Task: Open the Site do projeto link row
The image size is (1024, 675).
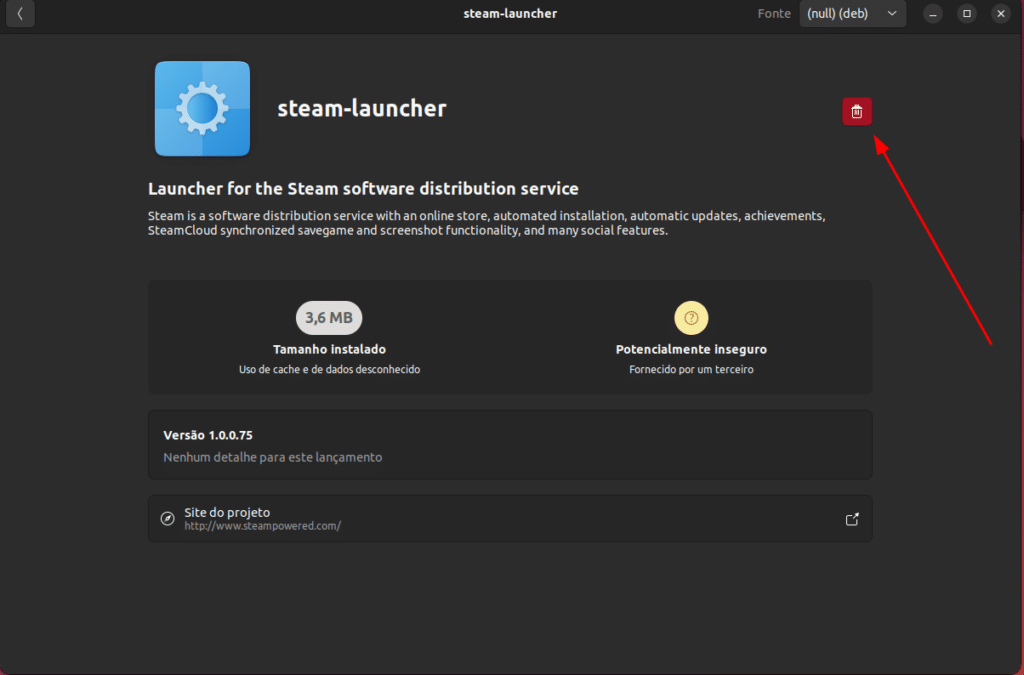Action: (x=510, y=519)
